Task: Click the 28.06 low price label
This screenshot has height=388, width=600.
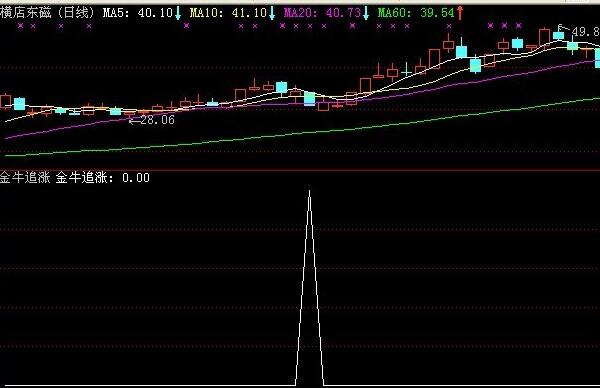Action: point(157,120)
